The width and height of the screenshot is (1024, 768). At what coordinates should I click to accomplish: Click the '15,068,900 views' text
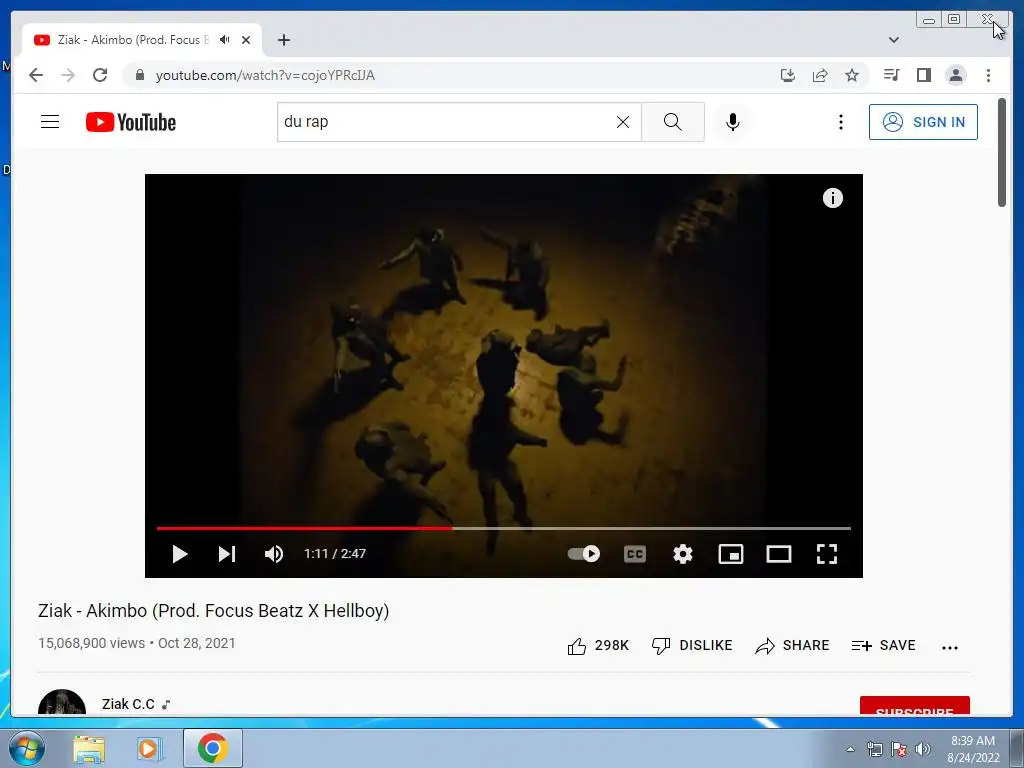point(91,643)
